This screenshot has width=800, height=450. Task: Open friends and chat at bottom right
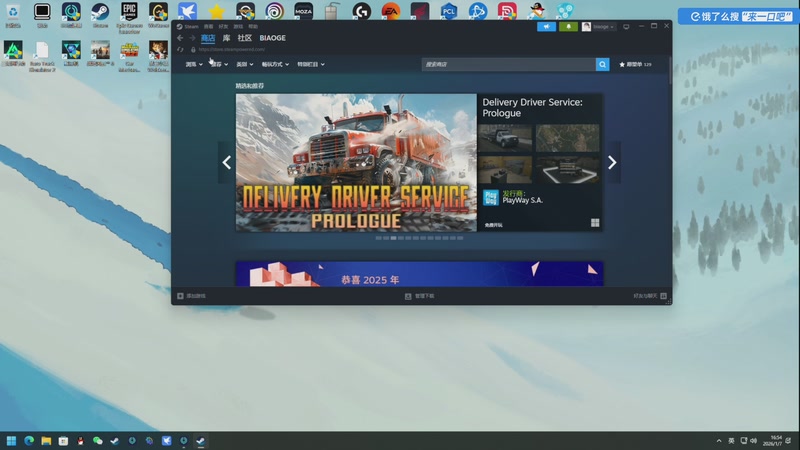point(649,296)
